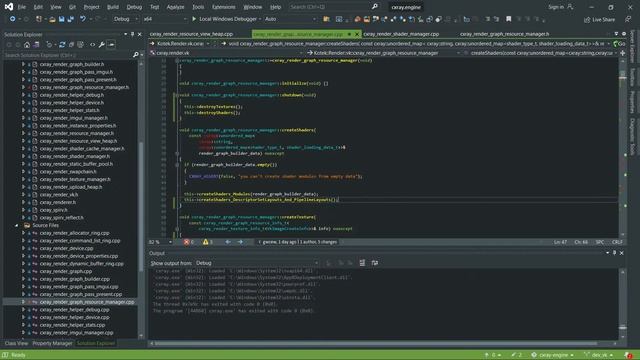The width and height of the screenshot is (640, 360).
Task: Click the Collapse All icon in Solution Explorer
Action: click(71, 44)
